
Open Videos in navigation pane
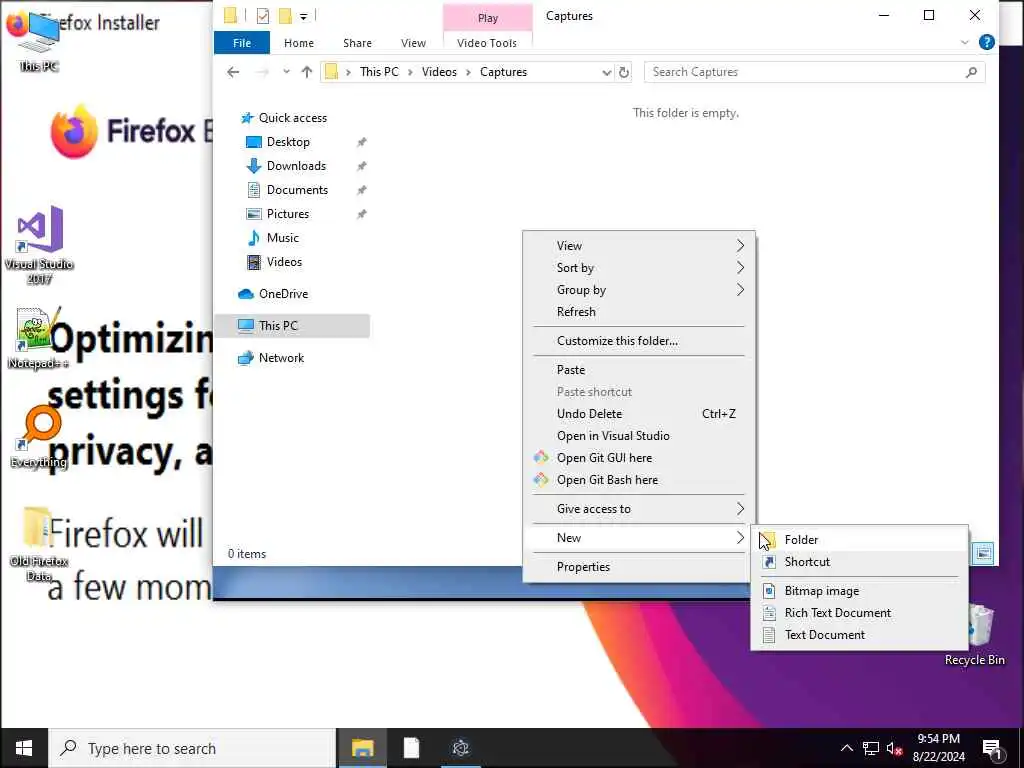click(284, 262)
